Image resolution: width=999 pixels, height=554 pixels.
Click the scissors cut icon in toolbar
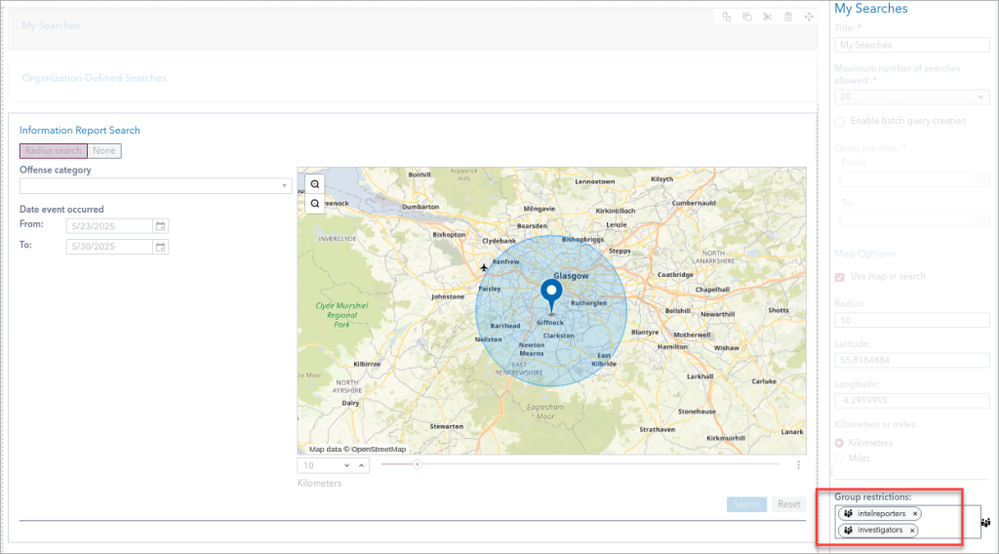767,17
